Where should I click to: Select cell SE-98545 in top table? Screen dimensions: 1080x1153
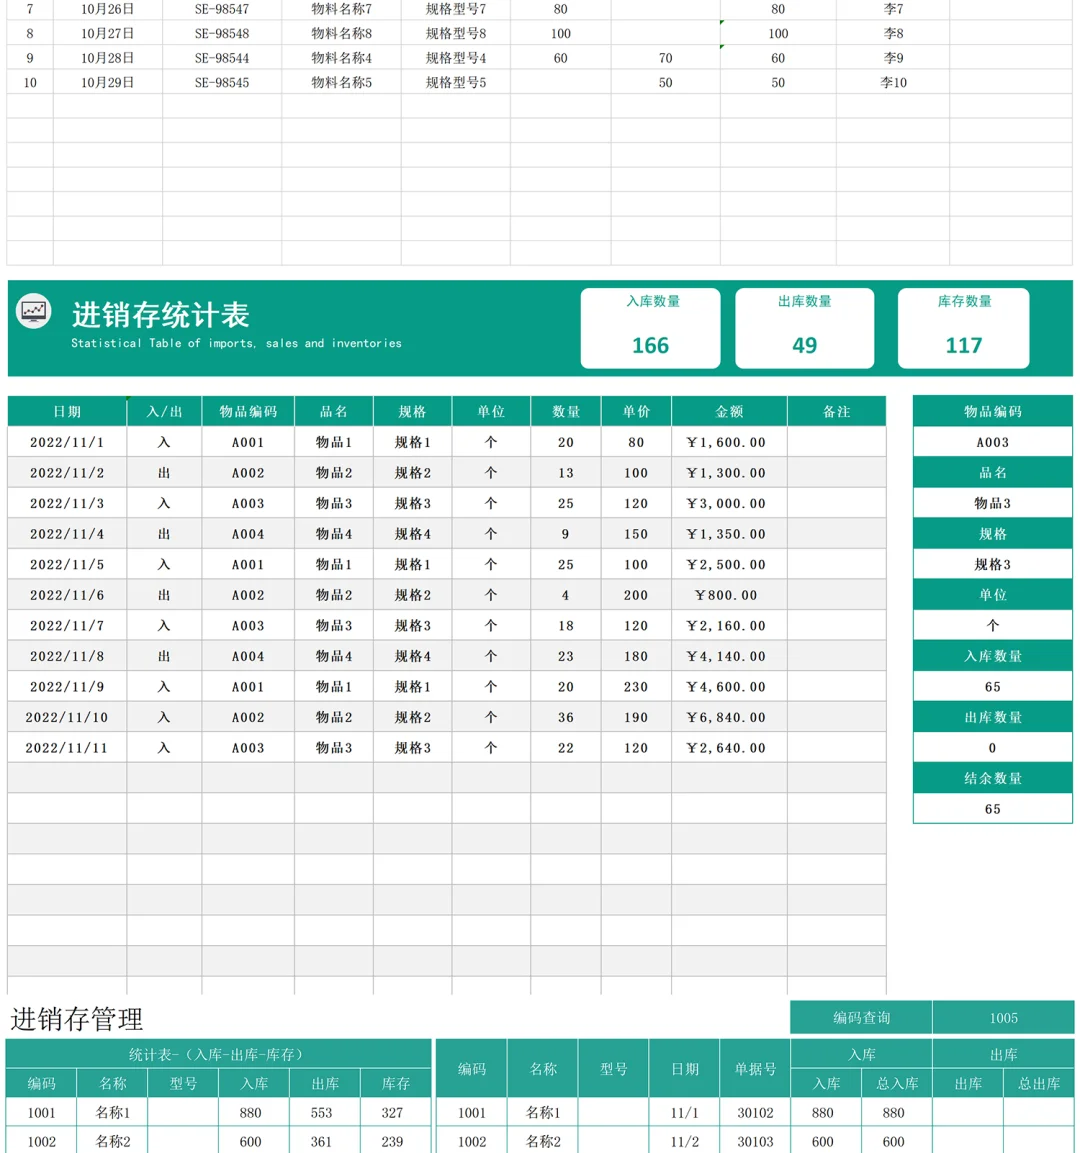(x=222, y=82)
